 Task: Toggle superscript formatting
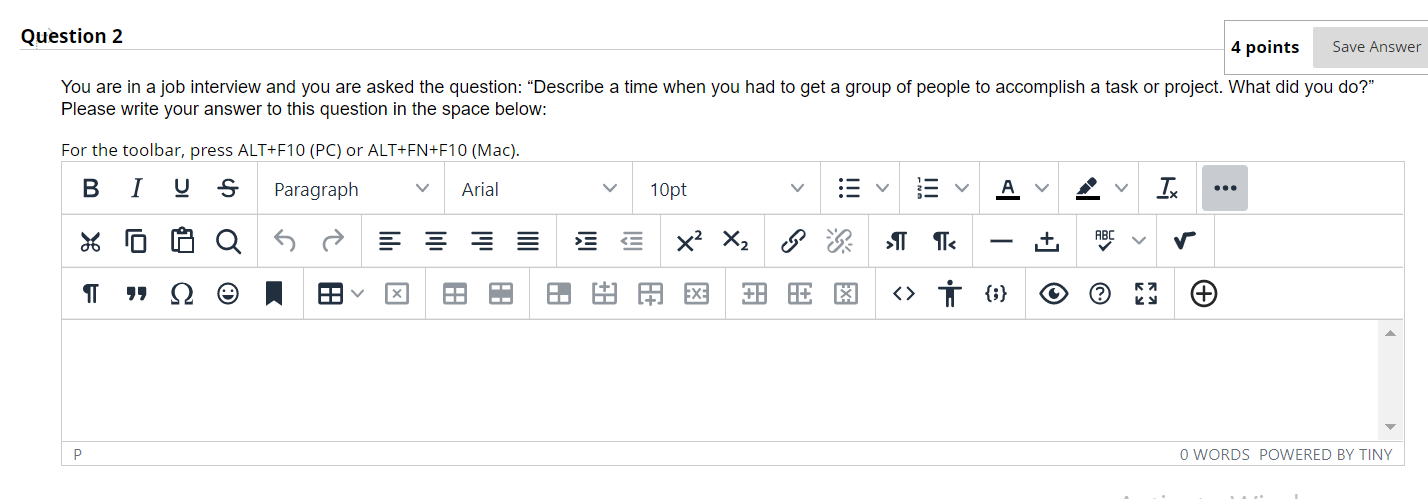point(689,241)
